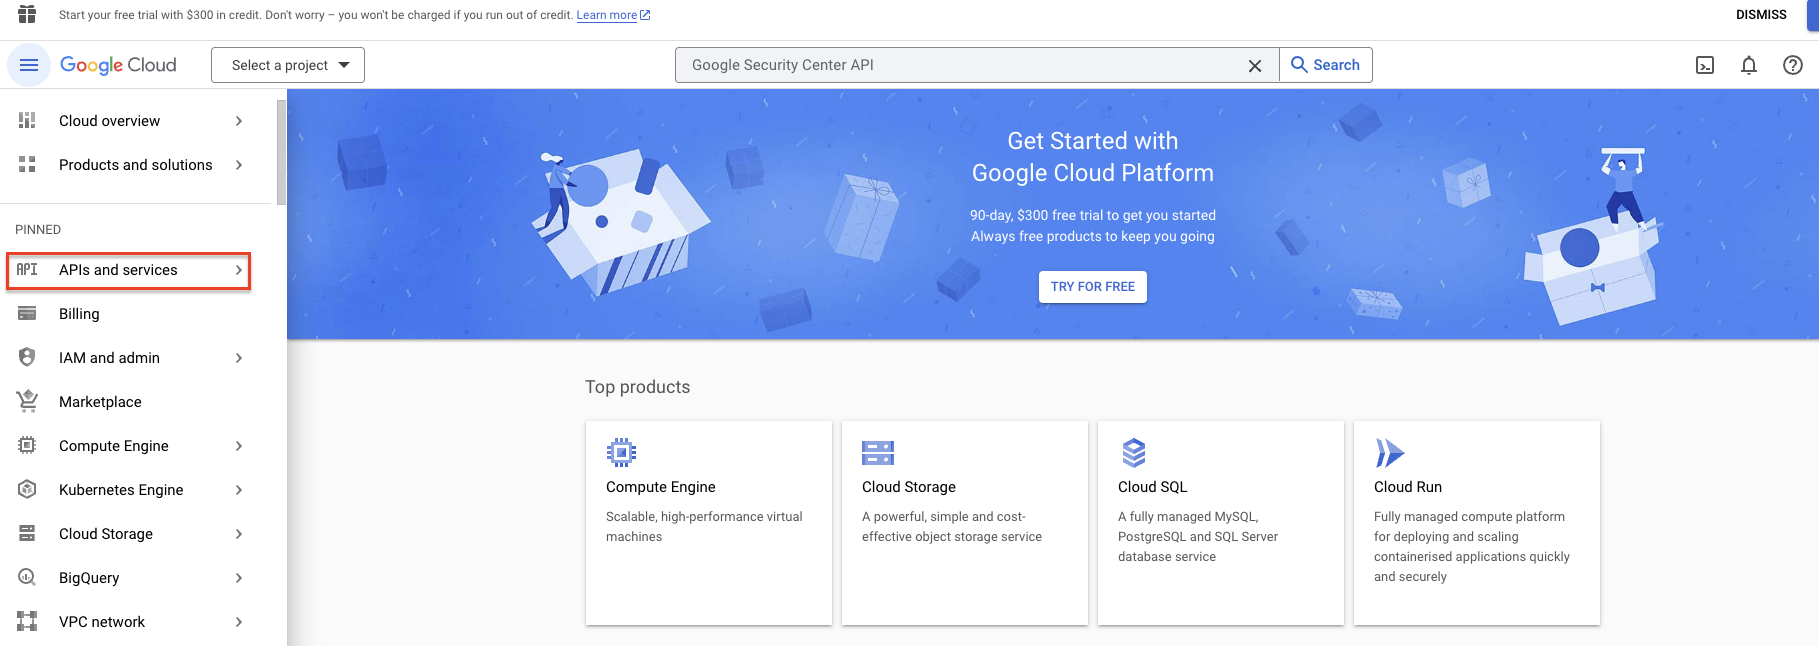Click the Cloud overview icon
This screenshot has height=646, width=1819.
[27, 121]
